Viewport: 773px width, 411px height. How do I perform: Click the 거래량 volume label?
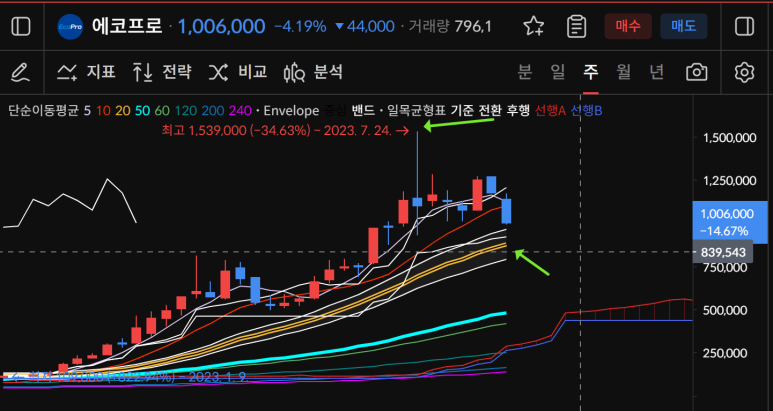click(x=428, y=26)
